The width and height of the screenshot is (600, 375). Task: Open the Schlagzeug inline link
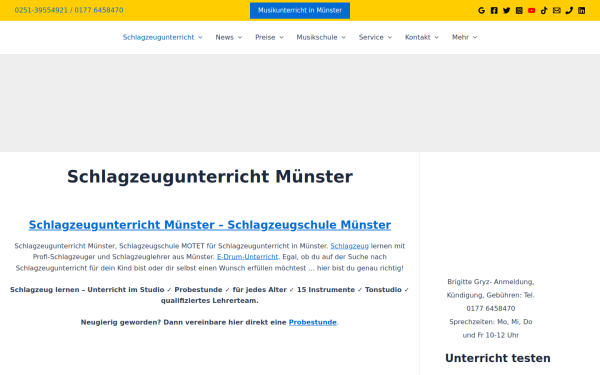(x=349, y=246)
